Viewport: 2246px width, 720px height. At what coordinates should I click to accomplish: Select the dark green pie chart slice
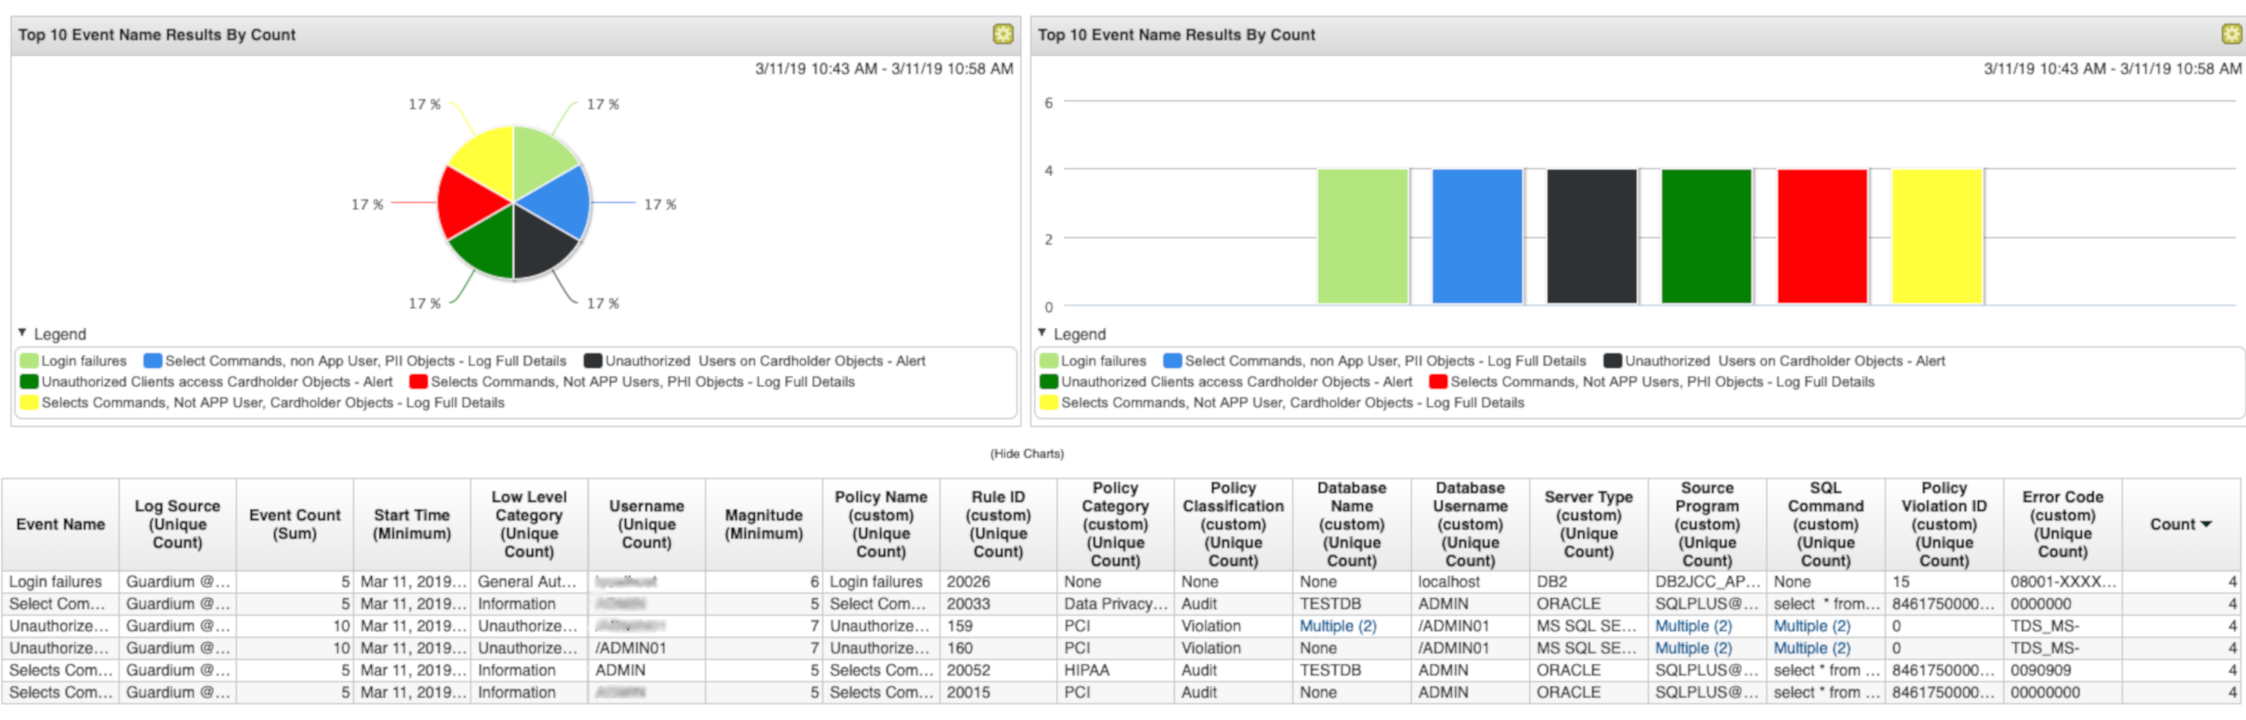click(488, 248)
